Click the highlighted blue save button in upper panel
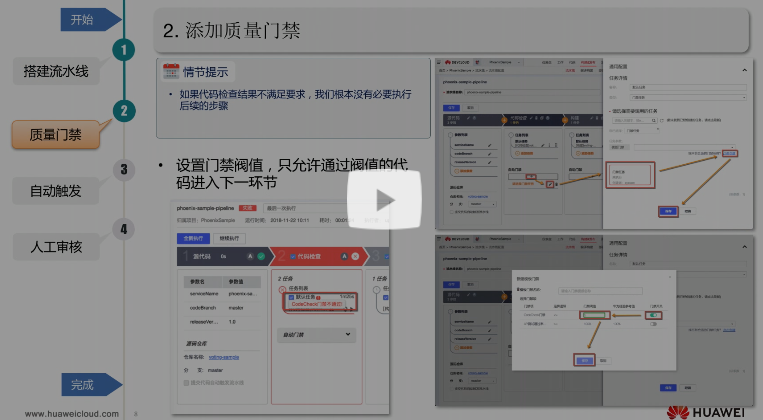Screen dimensions: 763x420 668,211
